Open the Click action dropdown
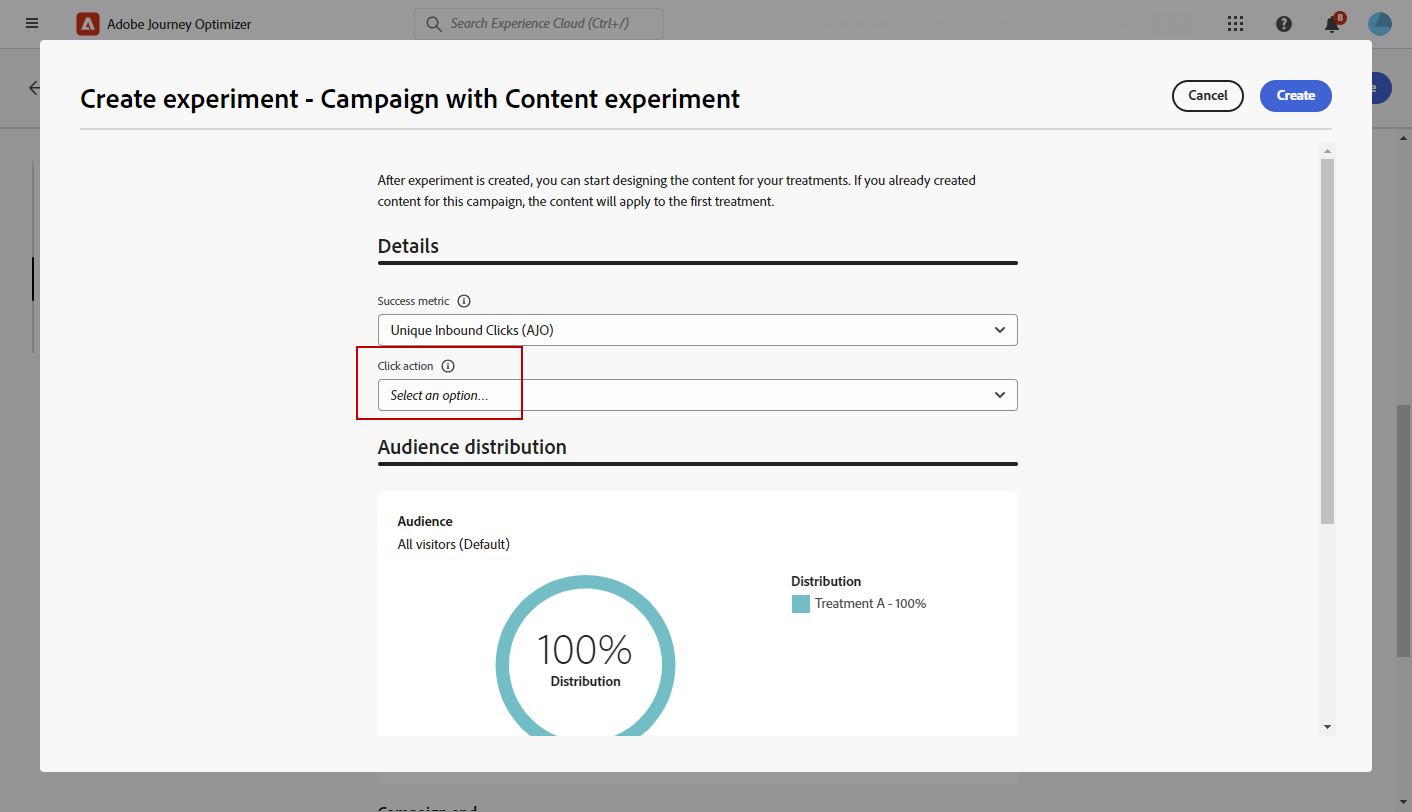 tap(697, 395)
